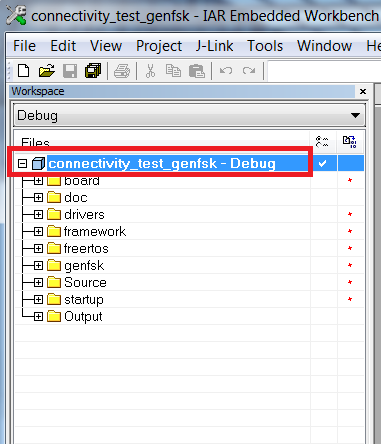The image size is (381, 444).
Task: Open the Project menu
Action: [x=159, y=46]
